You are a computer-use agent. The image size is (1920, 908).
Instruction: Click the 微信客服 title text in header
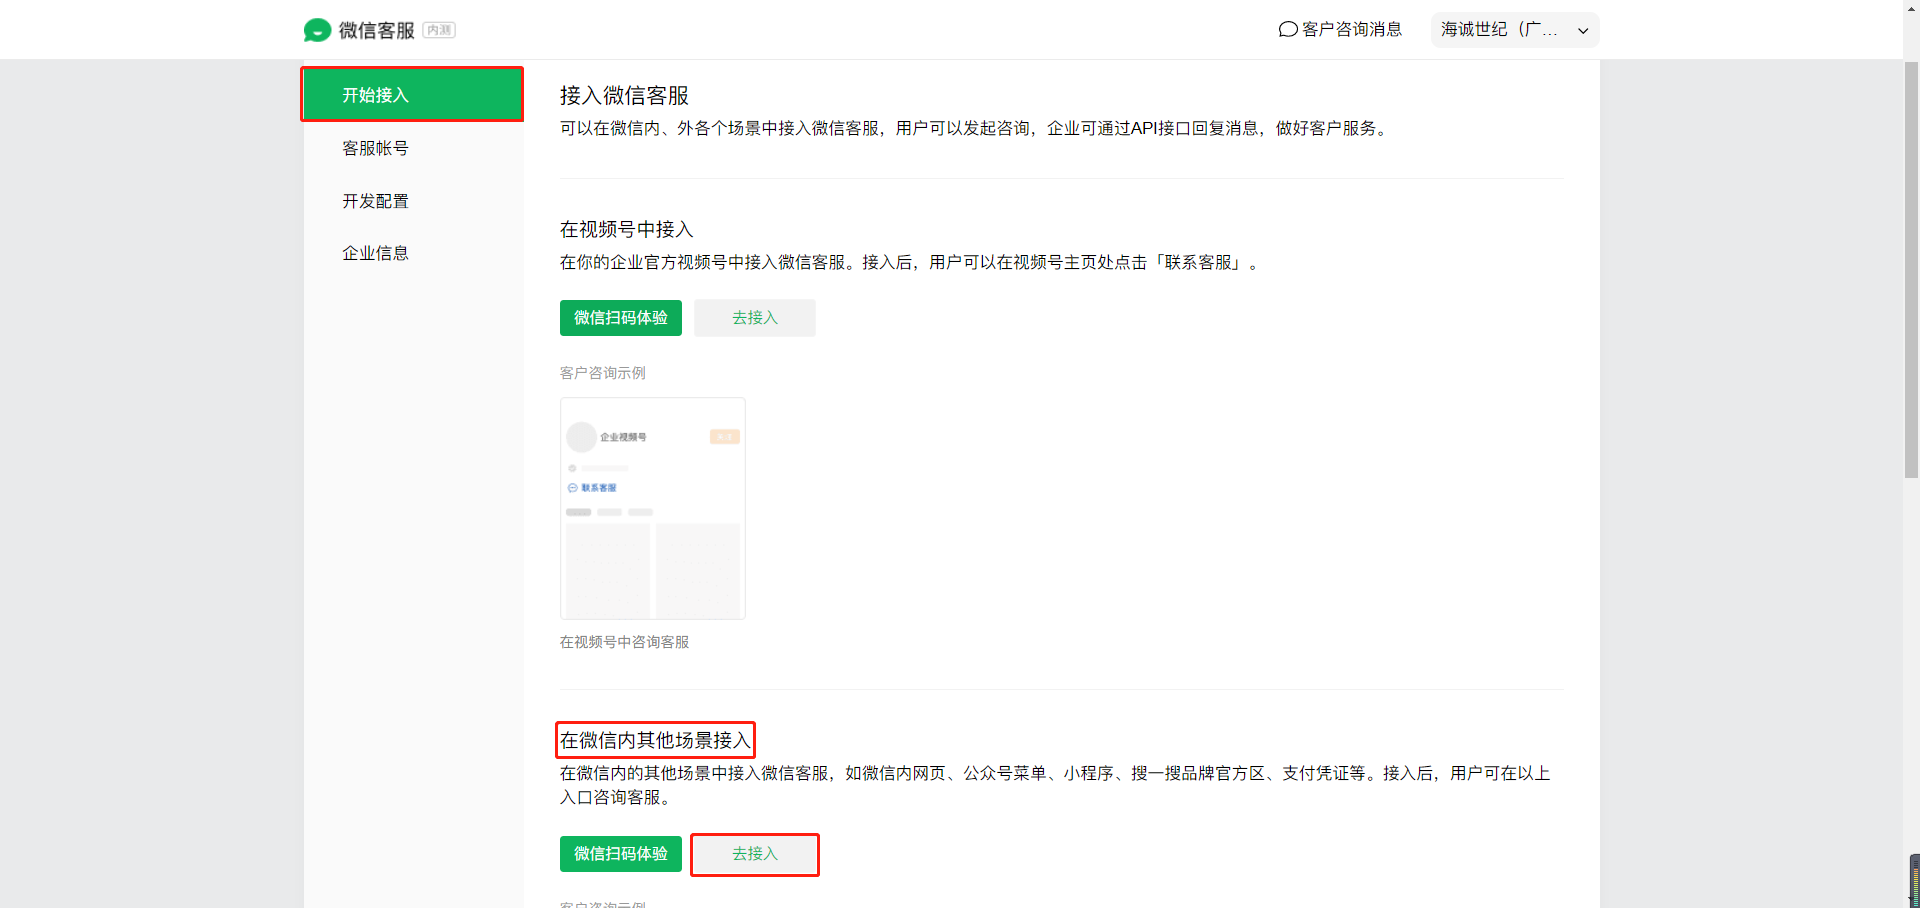pyautogui.click(x=377, y=31)
